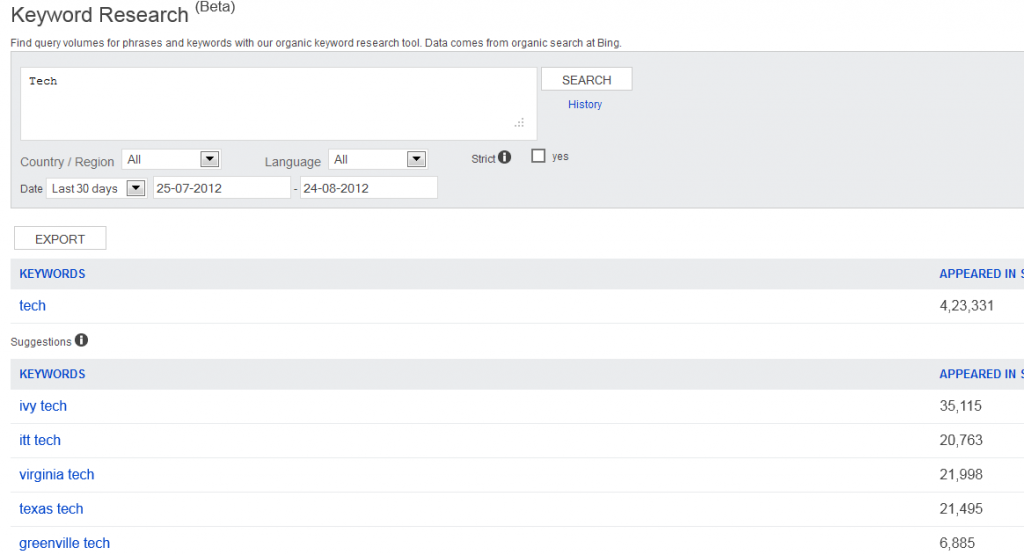
Task: Open the texas tech keyword link
Action: pos(51,509)
